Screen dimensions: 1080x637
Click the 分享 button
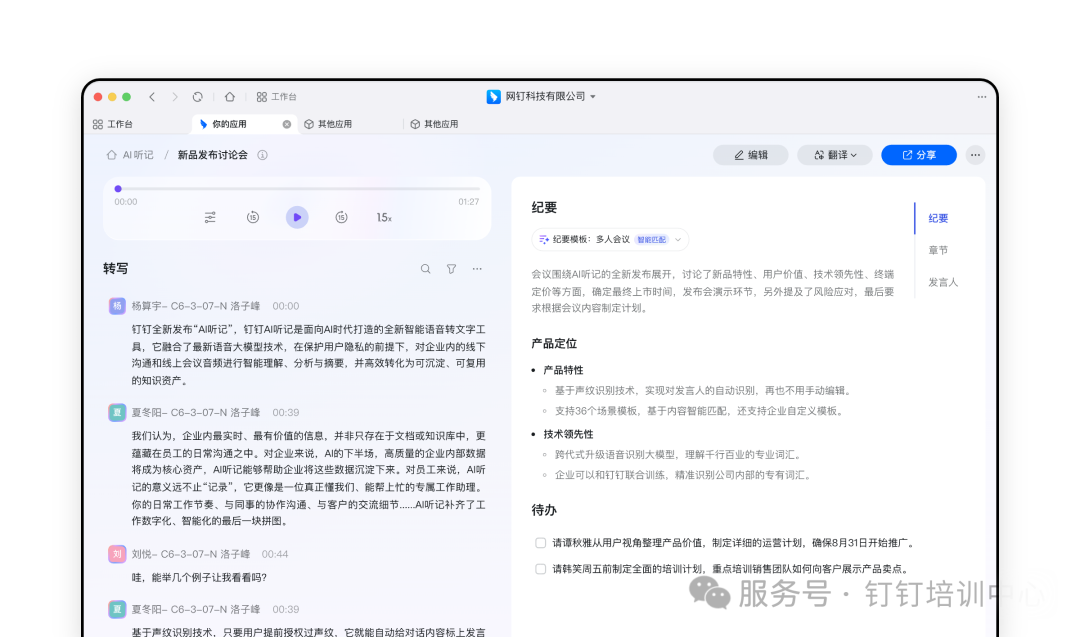pyautogui.click(x=919, y=155)
